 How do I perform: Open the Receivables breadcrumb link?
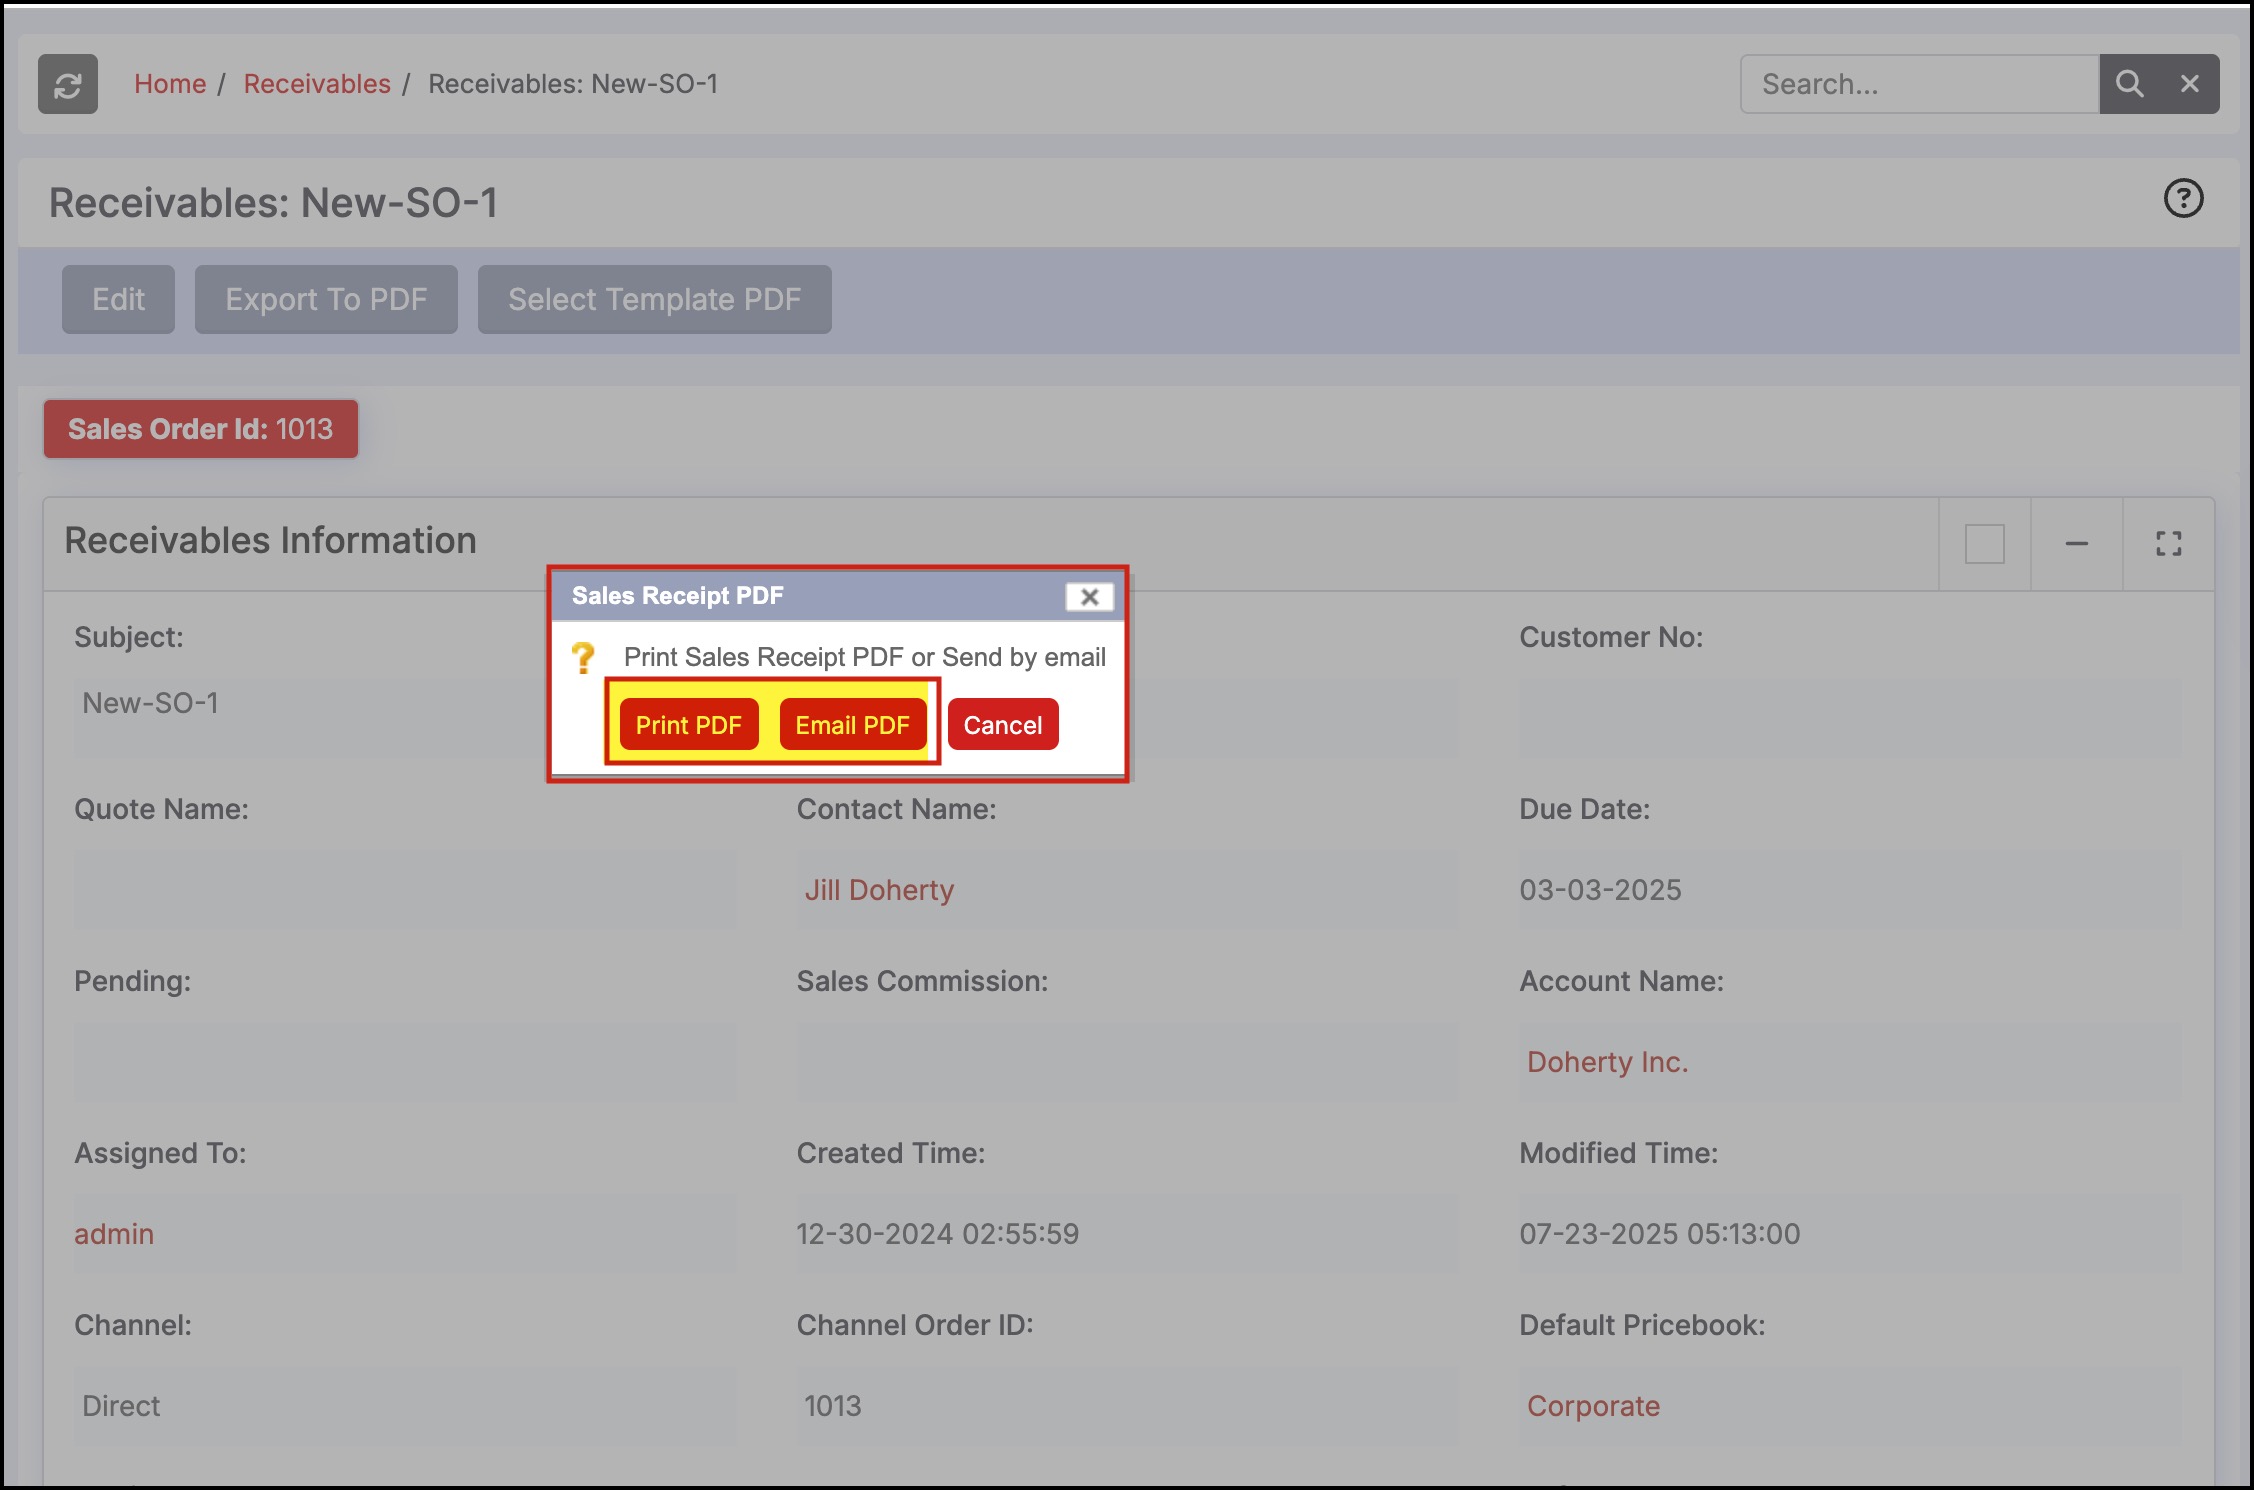317,84
